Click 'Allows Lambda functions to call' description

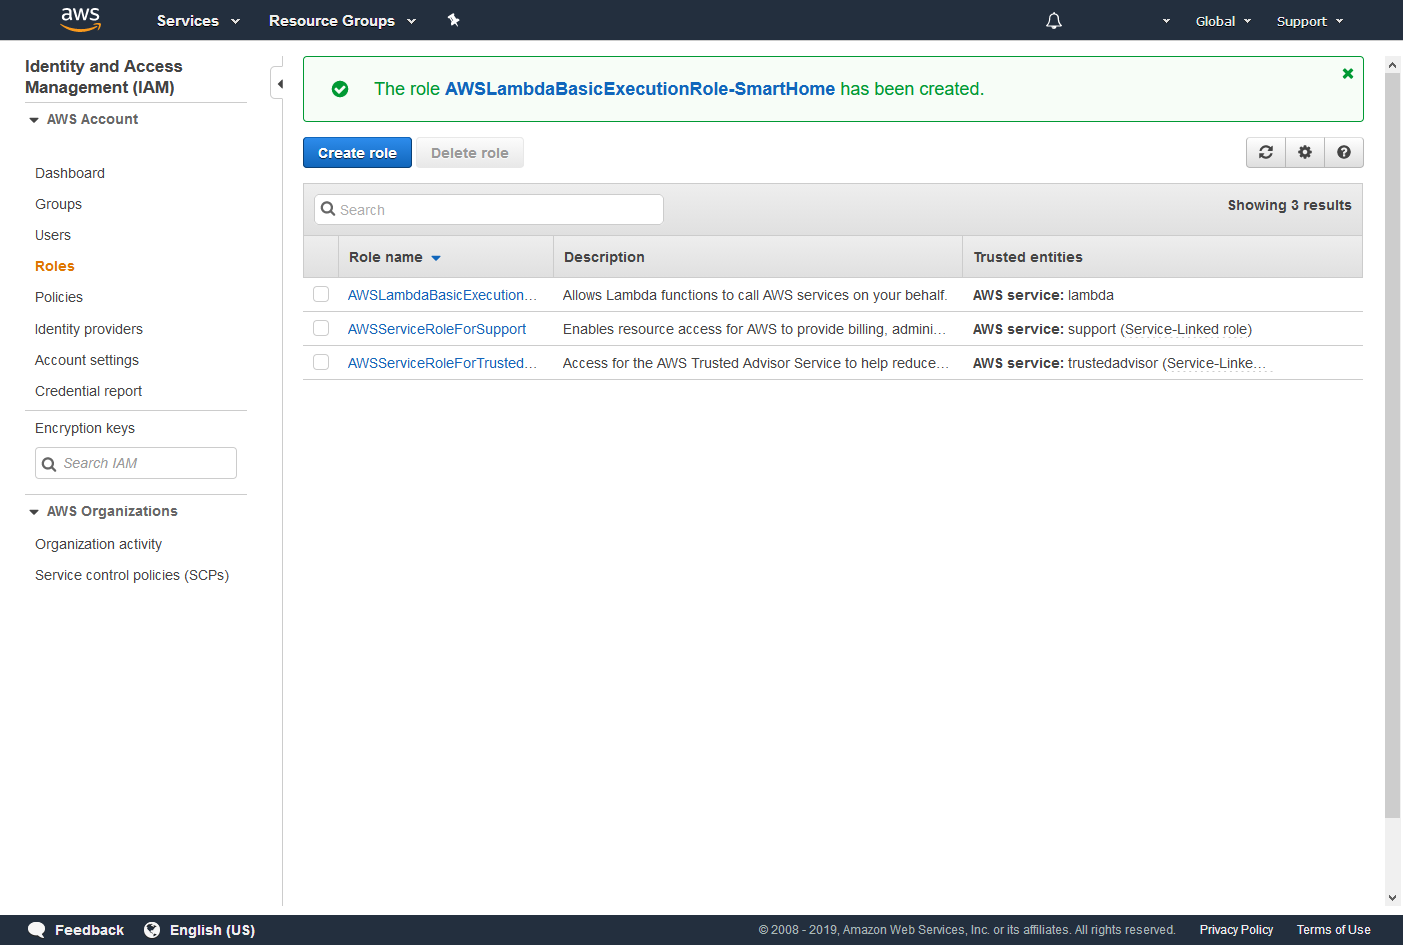click(755, 295)
